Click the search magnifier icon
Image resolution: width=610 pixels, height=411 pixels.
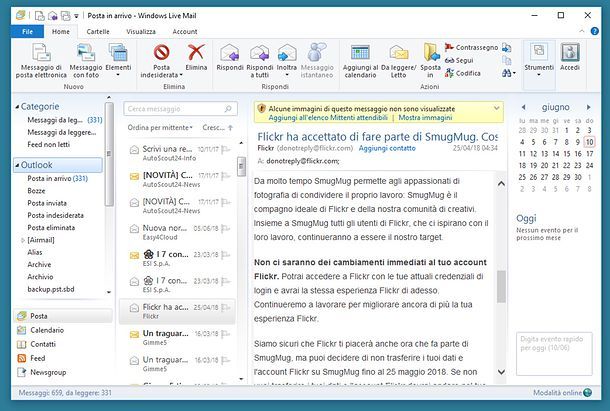[228, 109]
